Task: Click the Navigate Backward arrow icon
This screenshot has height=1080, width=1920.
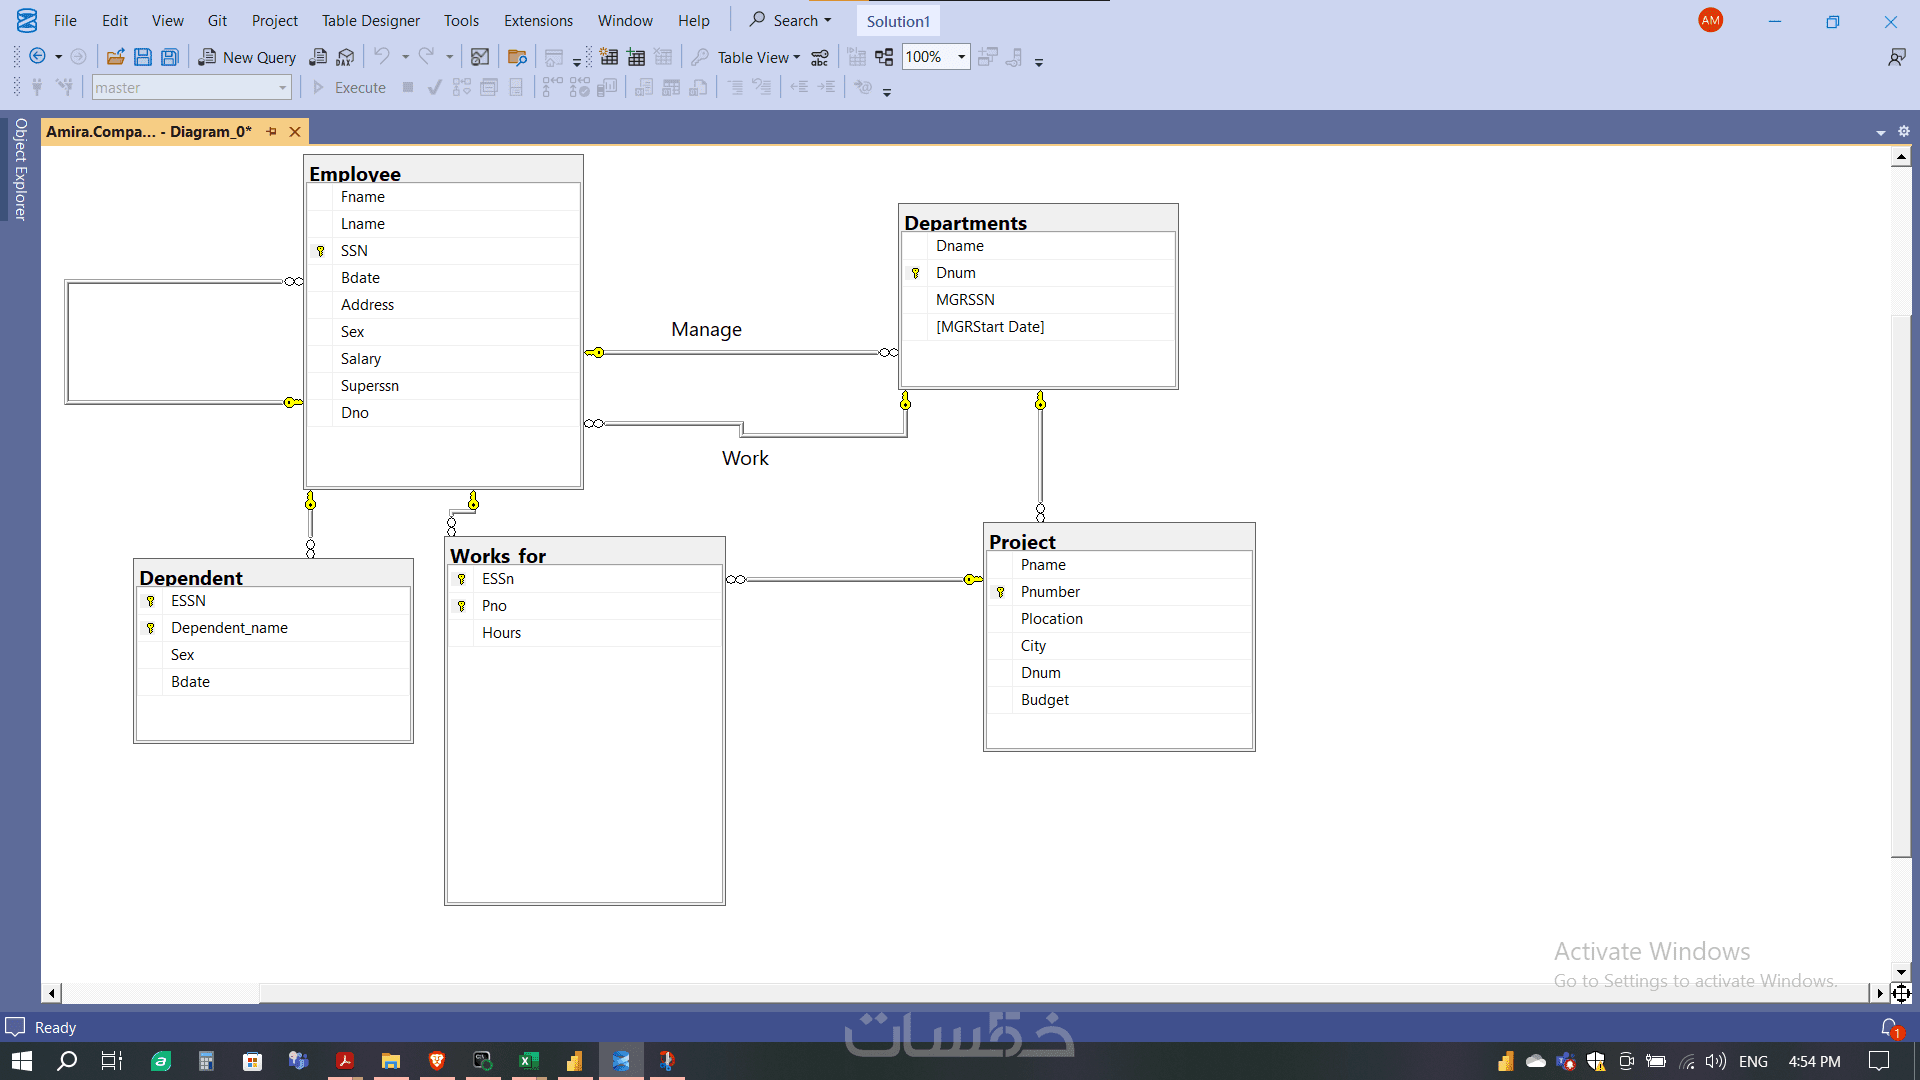Action: pos(38,57)
